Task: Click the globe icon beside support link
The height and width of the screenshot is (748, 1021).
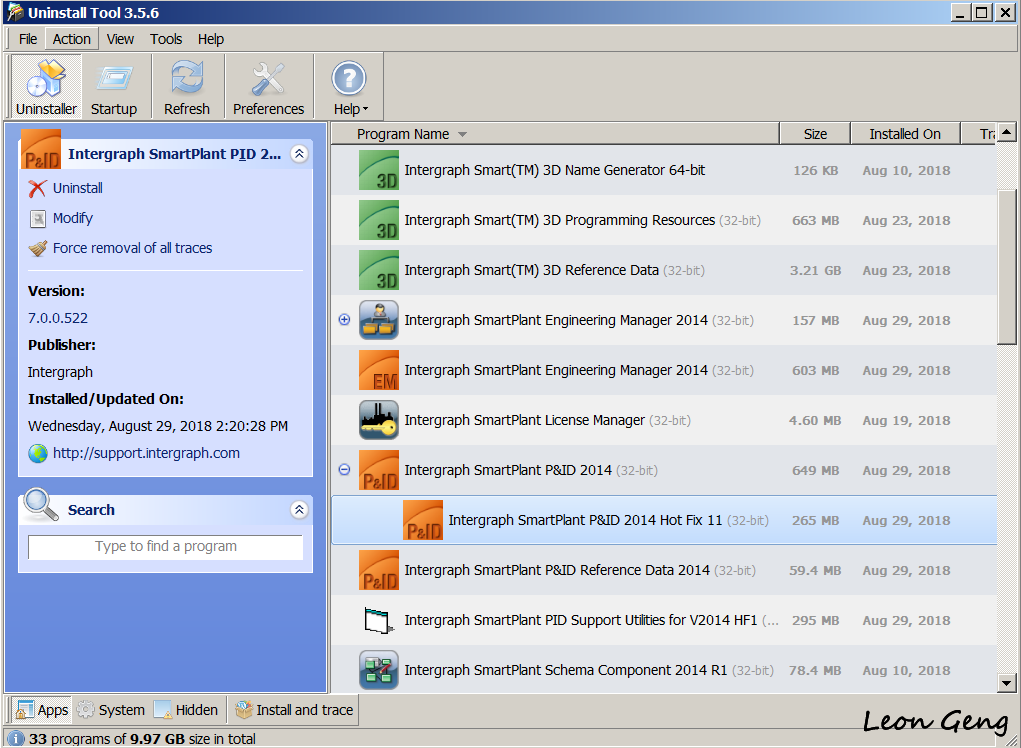Action: pos(38,453)
